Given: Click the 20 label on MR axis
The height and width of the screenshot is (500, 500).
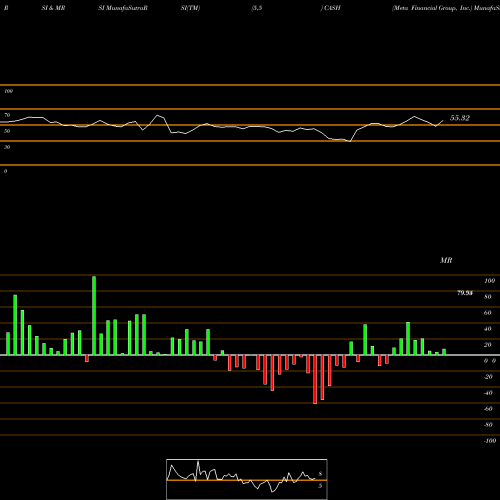Looking at the screenshot, I should [488, 345].
